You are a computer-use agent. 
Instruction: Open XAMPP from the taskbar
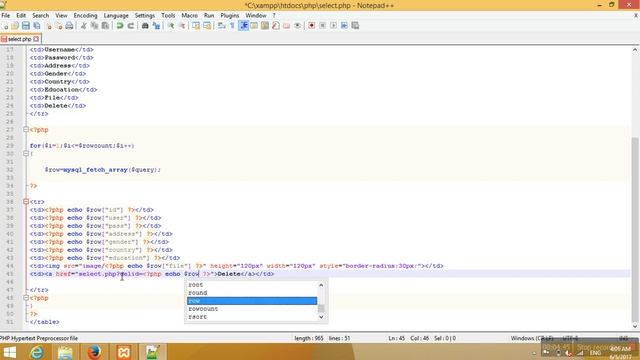click(x=124, y=352)
